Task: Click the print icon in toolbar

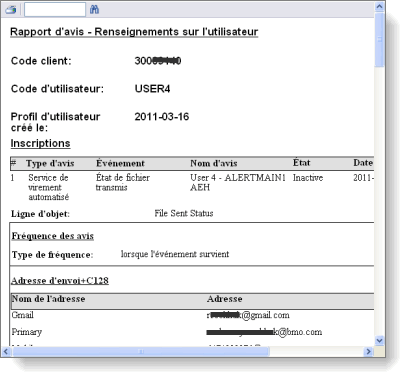Action: pyautogui.click(x=11, y=9)
